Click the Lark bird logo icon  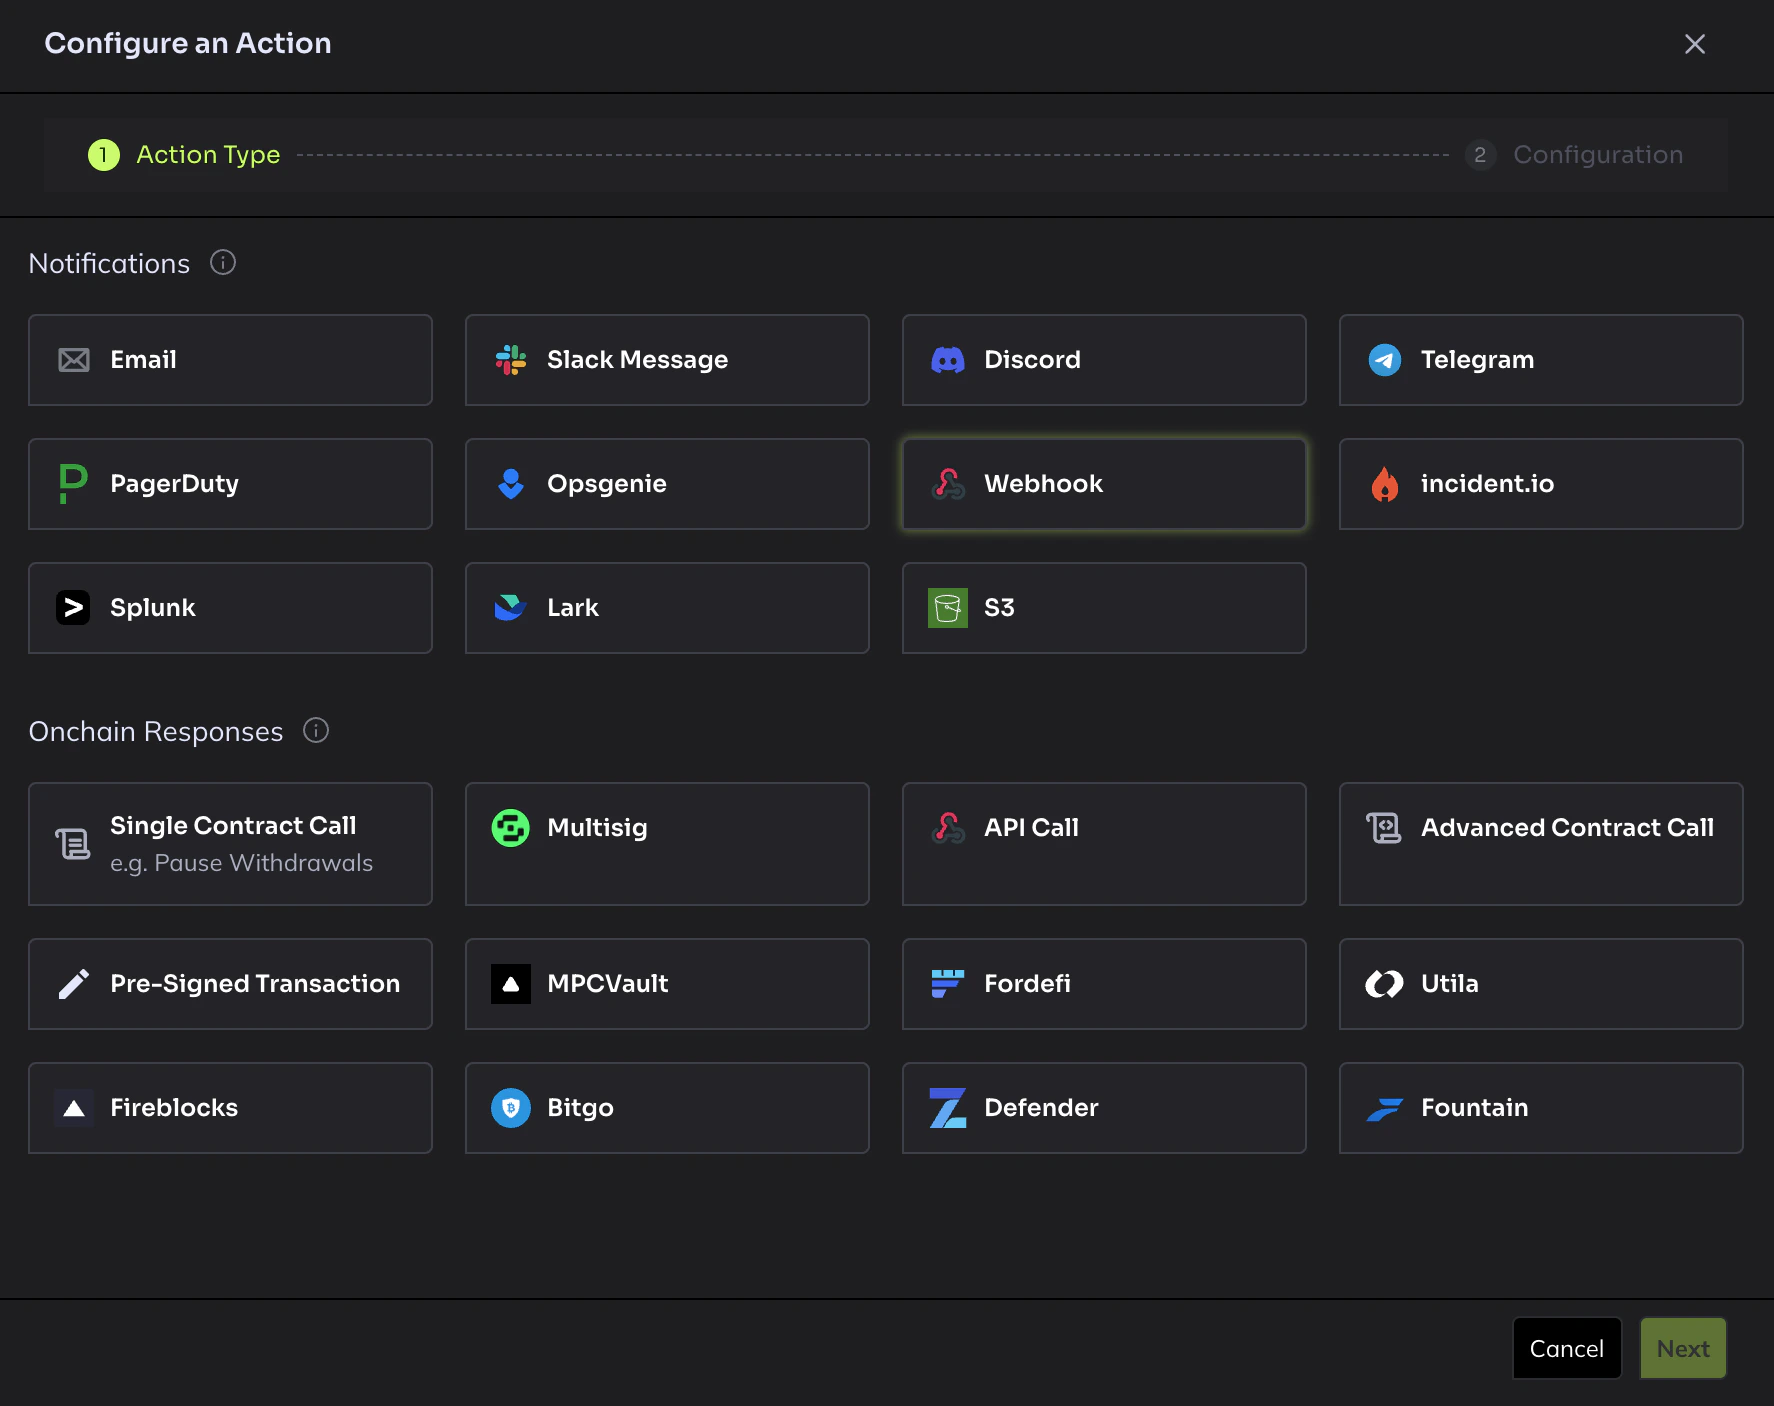[x=511, y=608]
